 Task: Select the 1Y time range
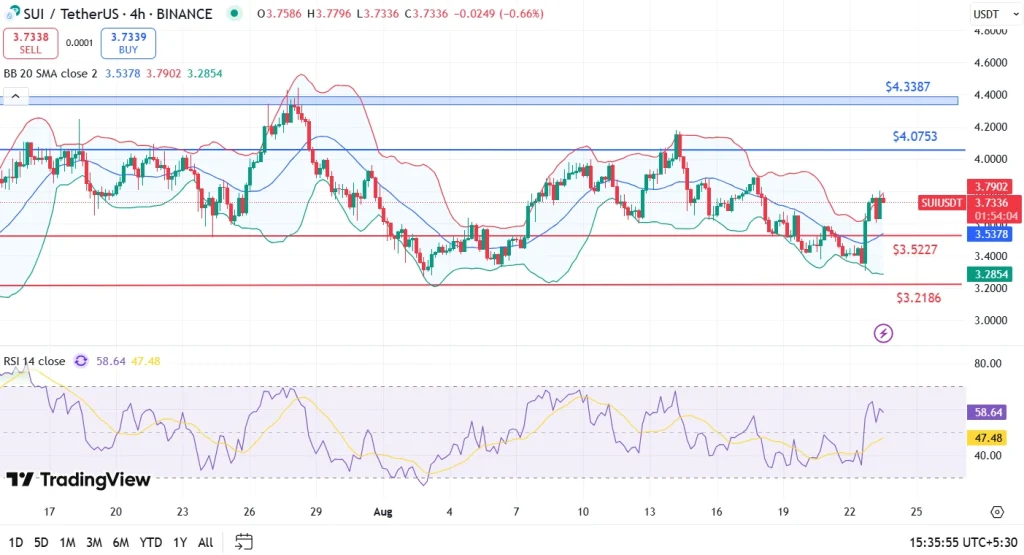pyautogui.click(x=180, y=542)
